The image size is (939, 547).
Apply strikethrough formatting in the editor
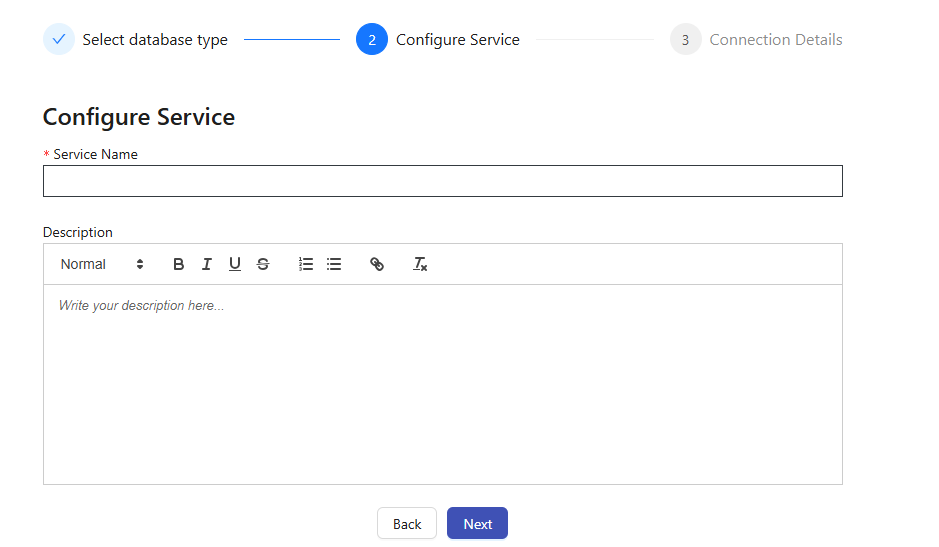[263, 264]
